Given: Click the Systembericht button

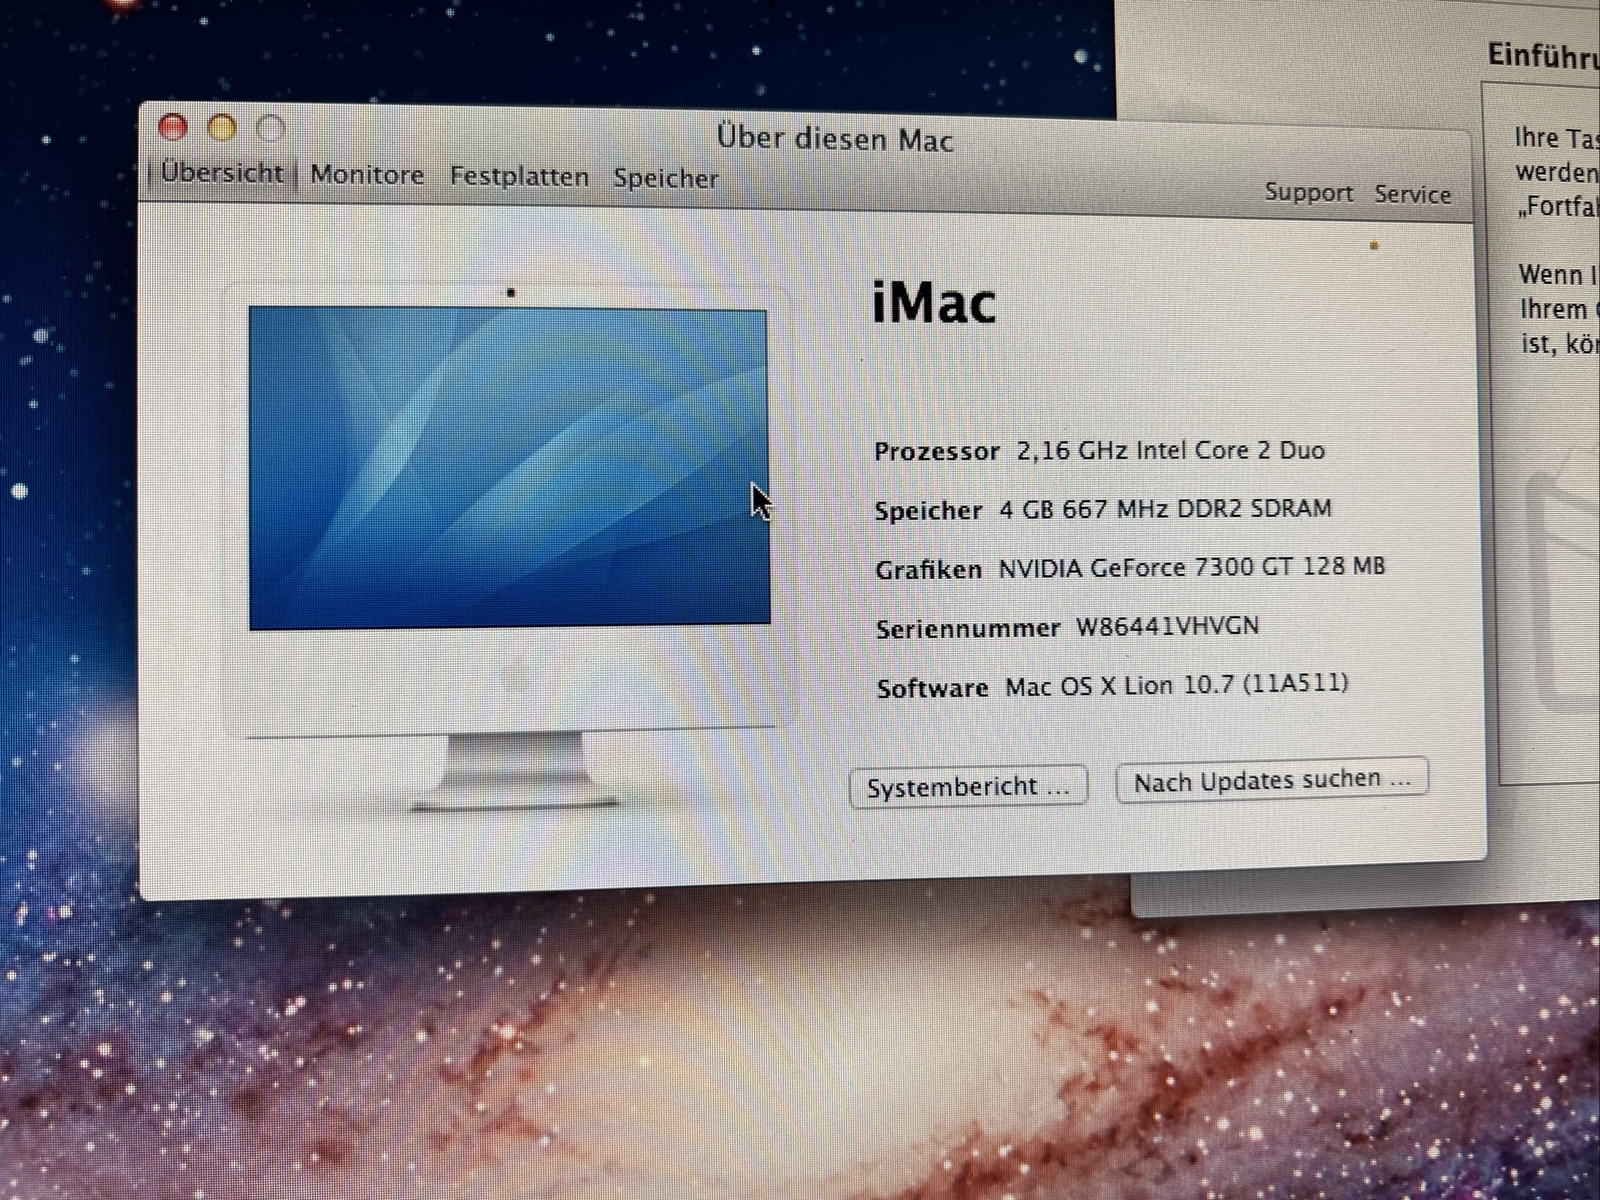Looking at the screenshot, I should 968,787.
